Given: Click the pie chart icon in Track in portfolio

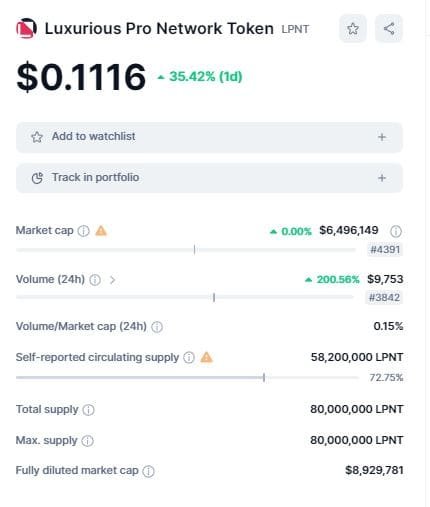Looking at the screenshot, I should tap(37, 178).
